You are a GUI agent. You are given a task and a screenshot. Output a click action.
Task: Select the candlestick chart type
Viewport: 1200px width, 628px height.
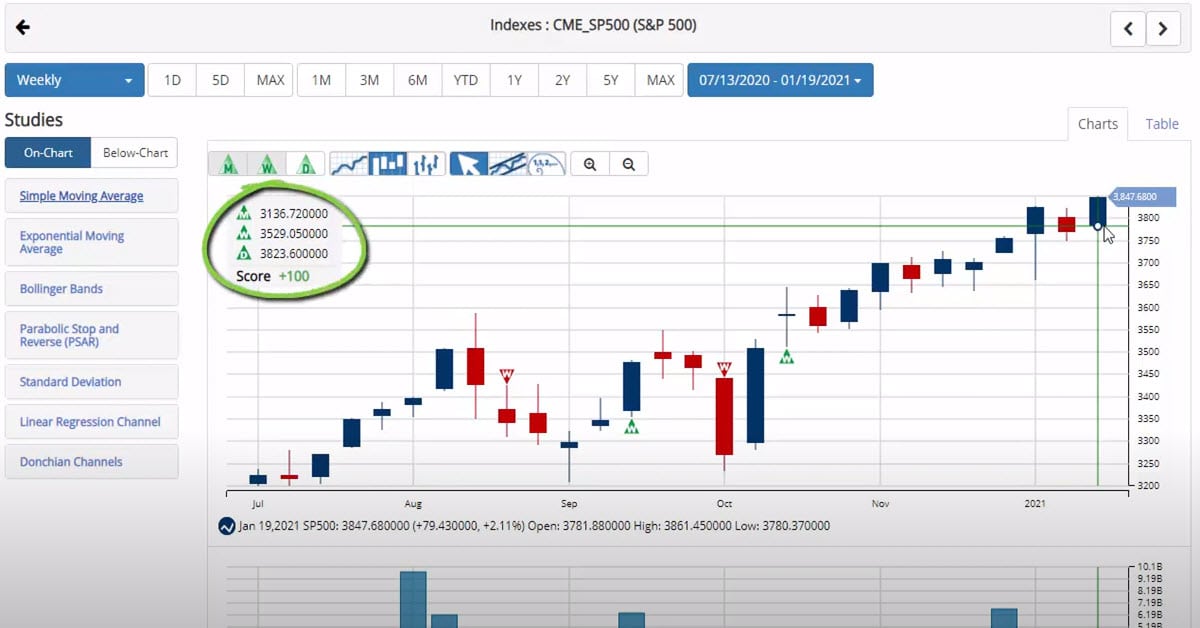(388, 164)
